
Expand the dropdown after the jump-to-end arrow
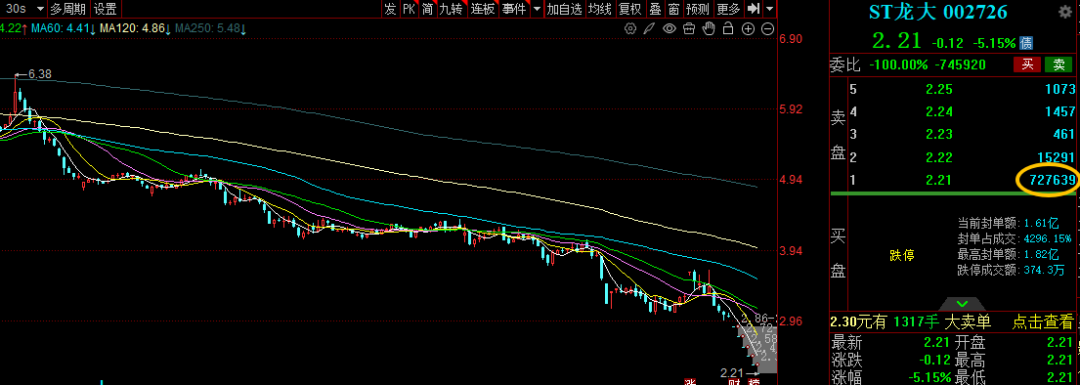769,9
